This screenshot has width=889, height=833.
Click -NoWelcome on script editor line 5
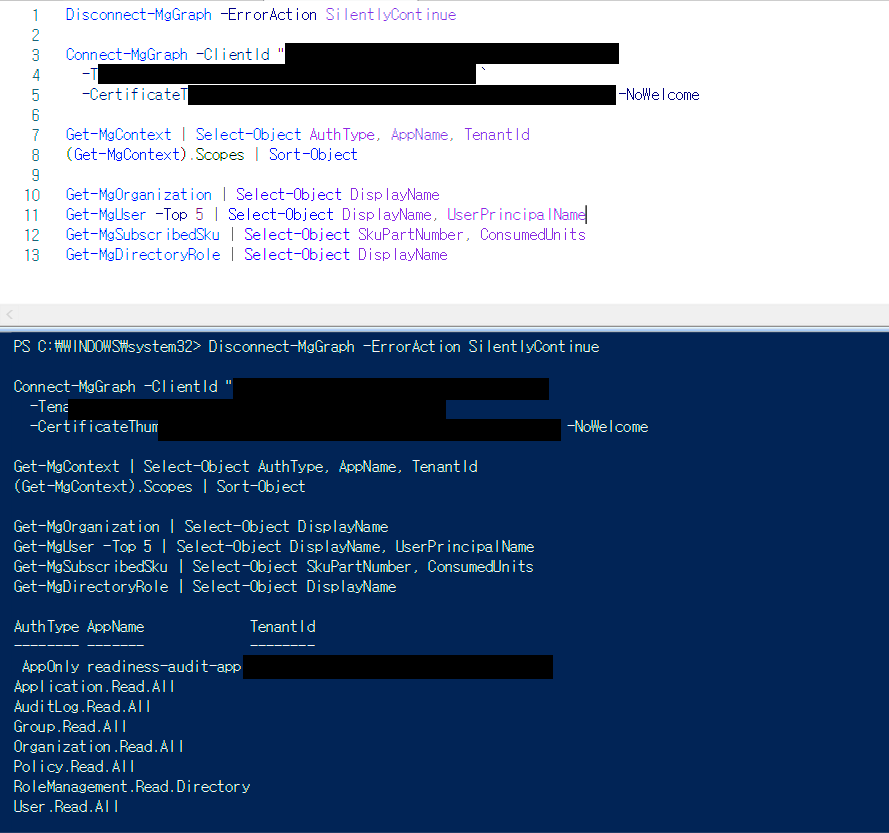(x=659, y=95)
